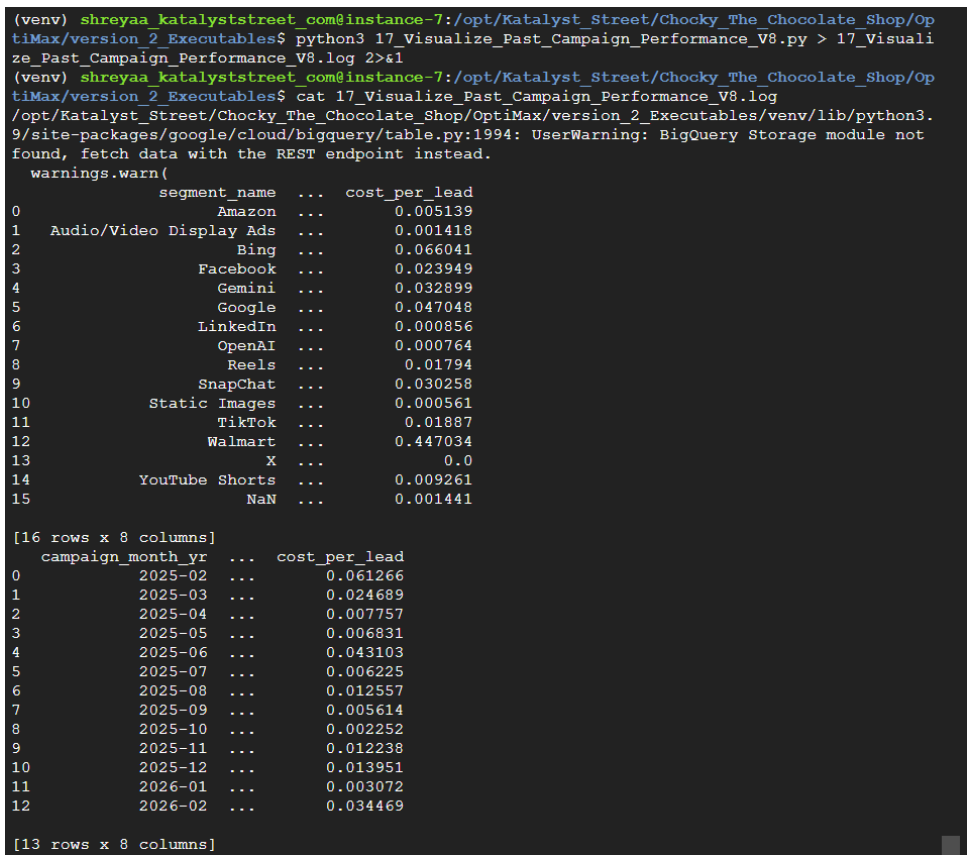Click cost value 0.01887
Image resolution: width=972 pixels, height=857 pixels.
(438, 422)
